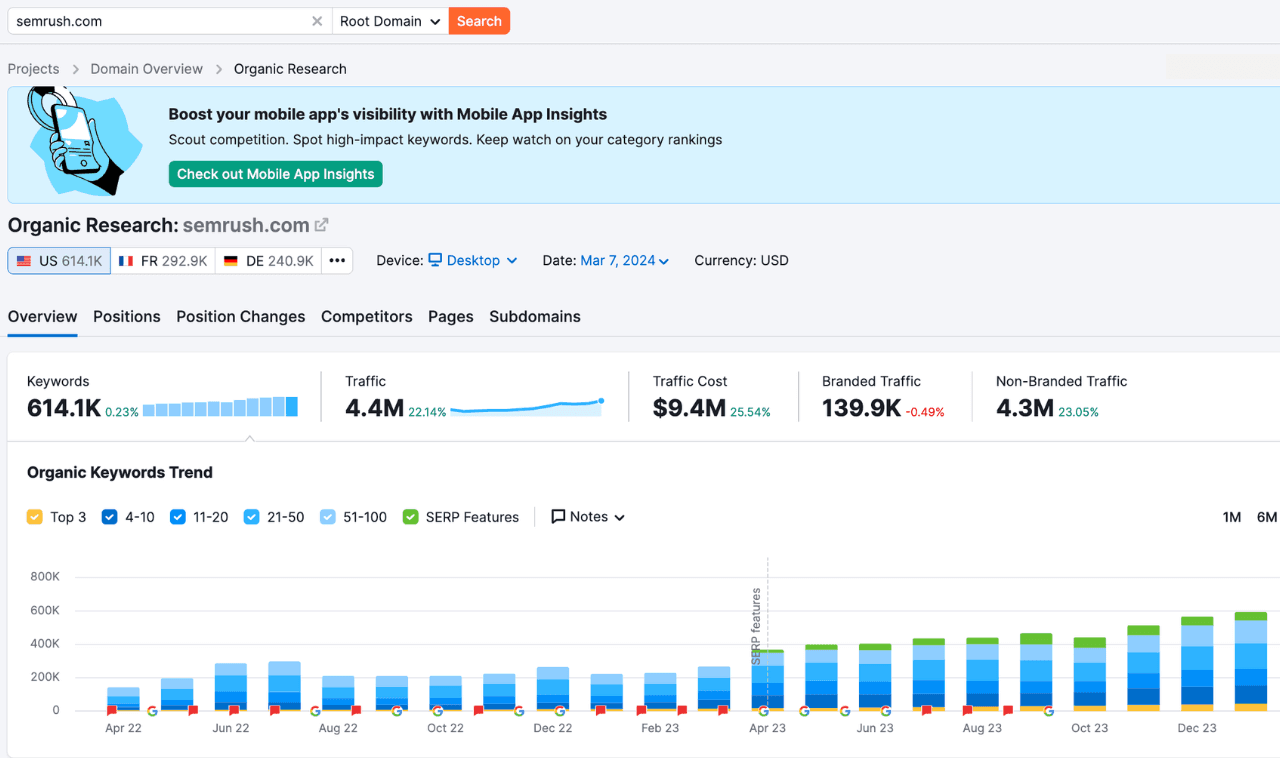Click the Keywords mini bar chart
Viewport: 1280px width, 758px height.
click(x=220, y=407)
